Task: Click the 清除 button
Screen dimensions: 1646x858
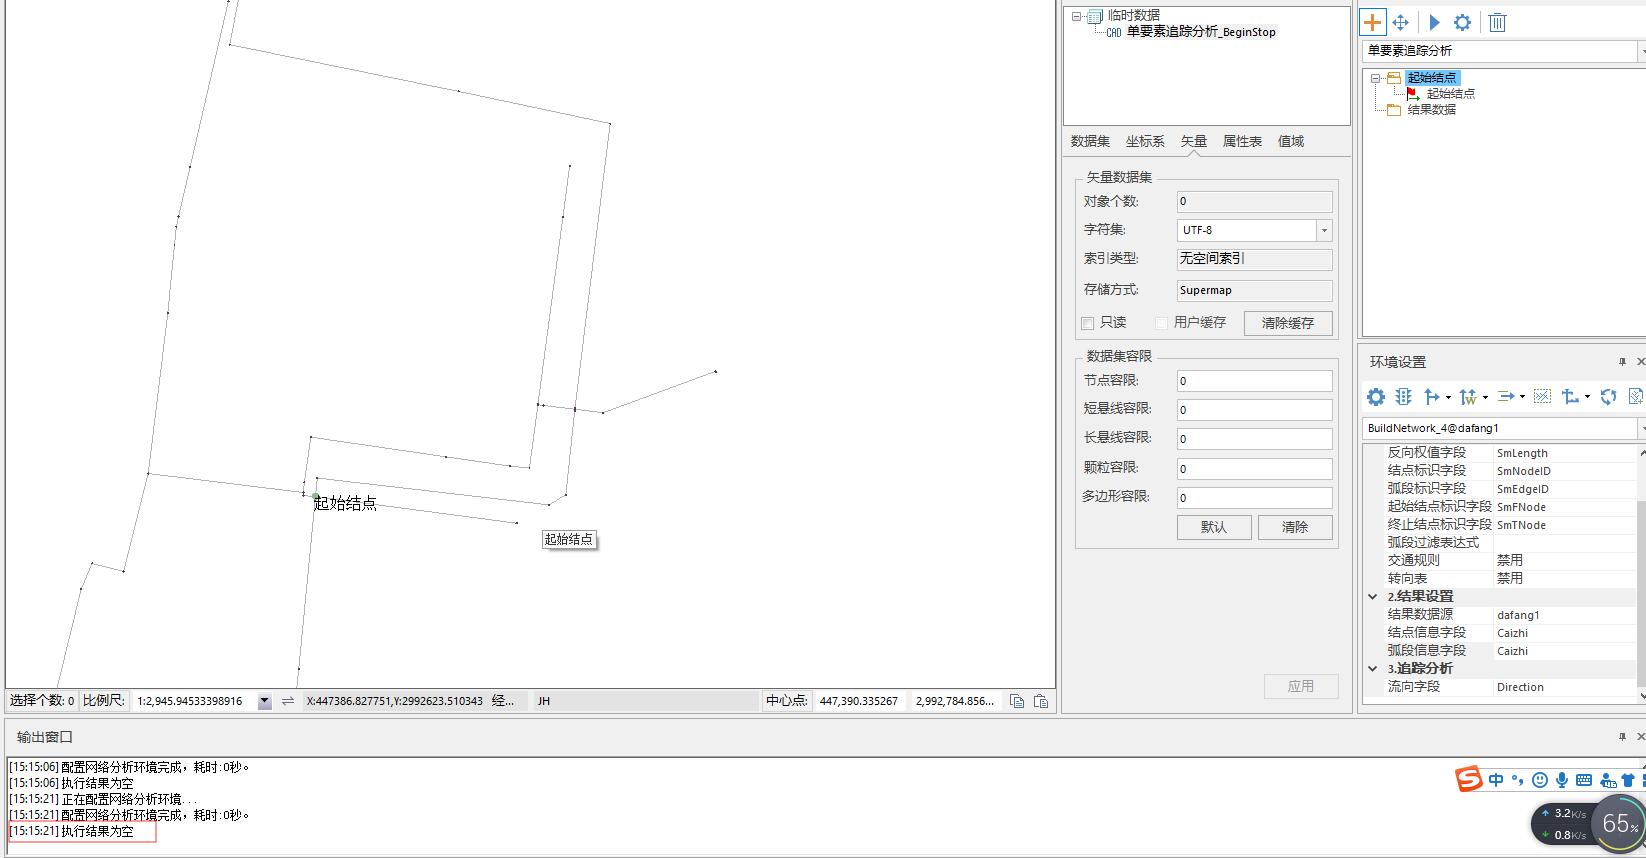Action: pyautogui.click(x=1295, y=527)
